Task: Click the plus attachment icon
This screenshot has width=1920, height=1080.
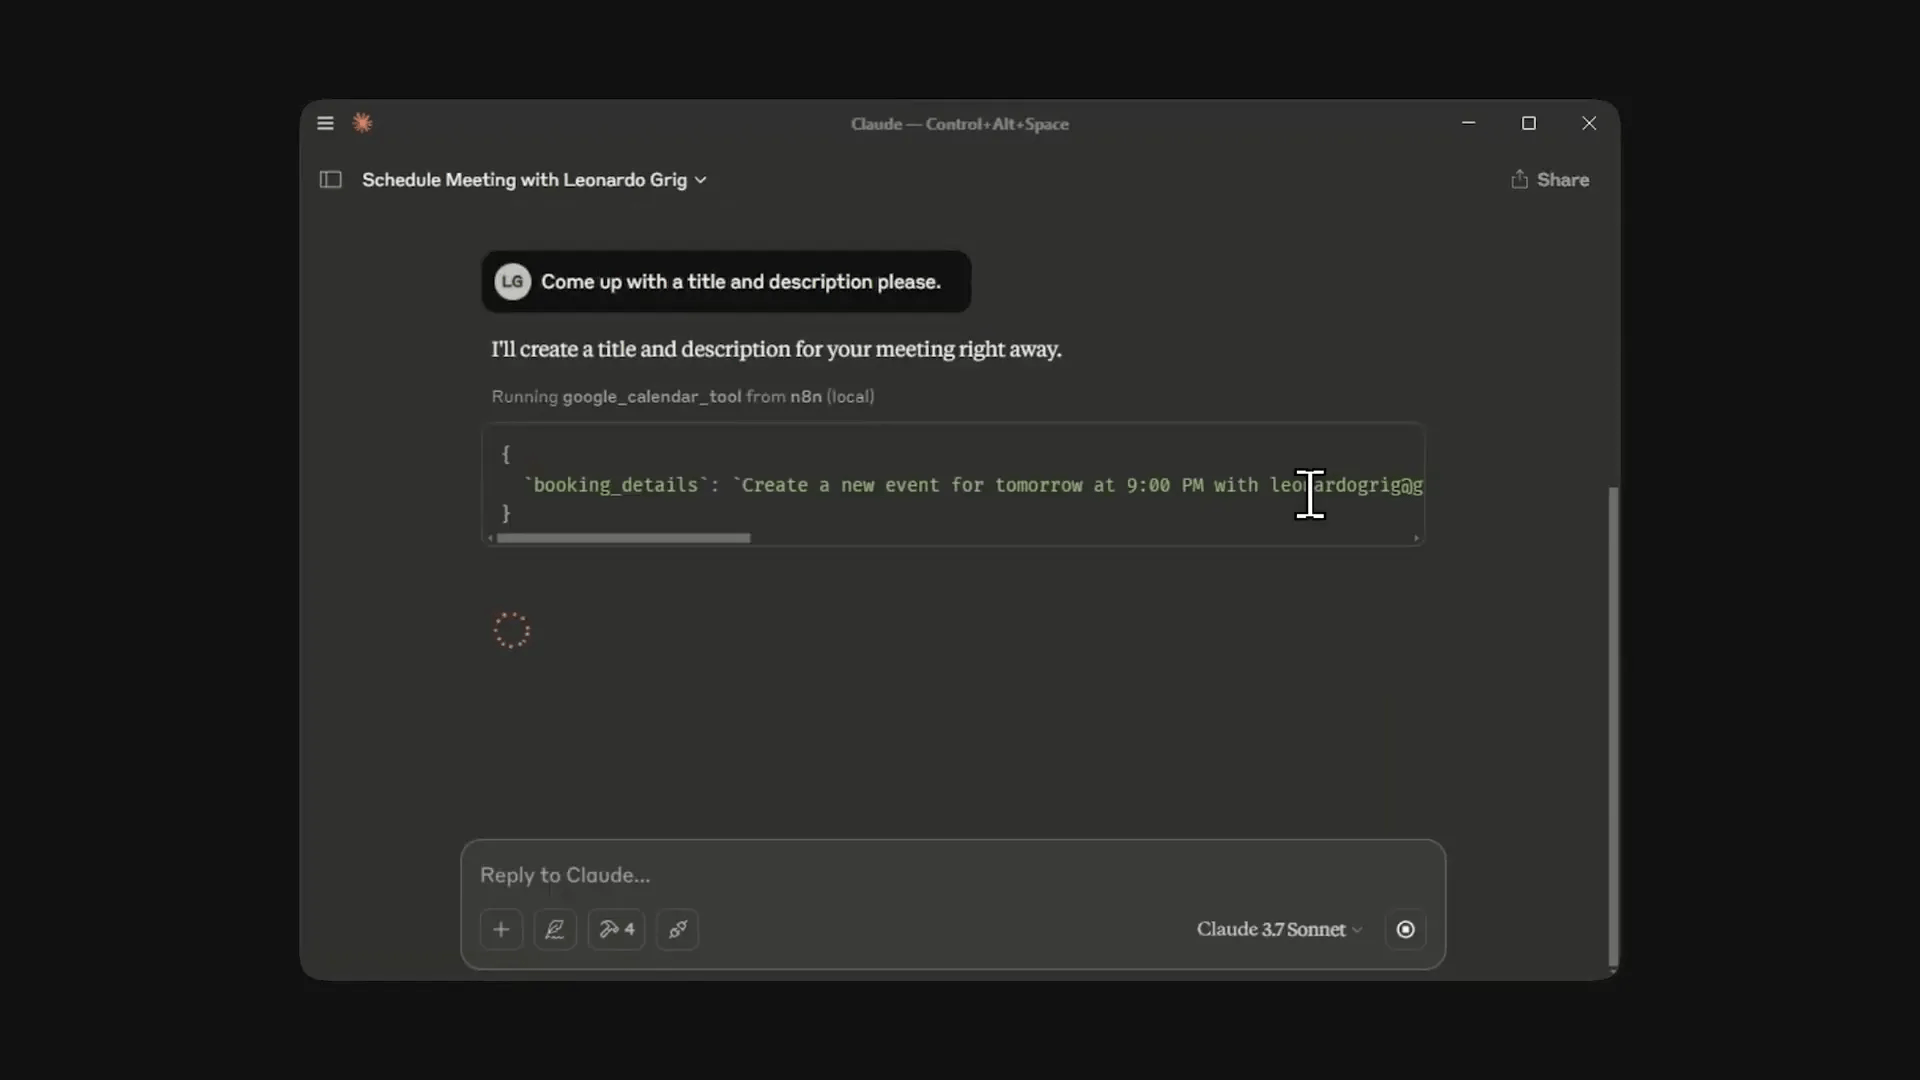Action: pyautogui.click(x=501, y=929)
